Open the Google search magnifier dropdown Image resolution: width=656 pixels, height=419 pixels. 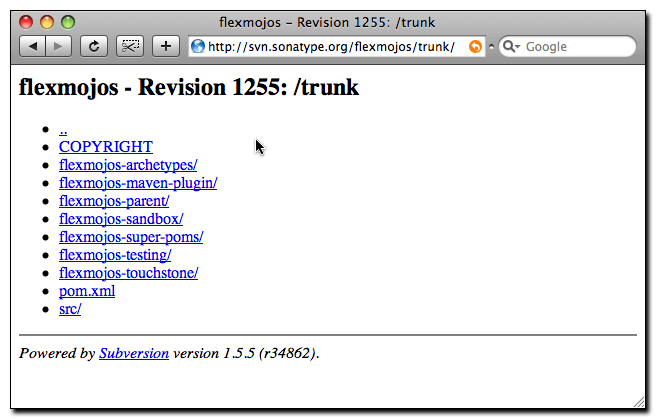coord(511,46)
